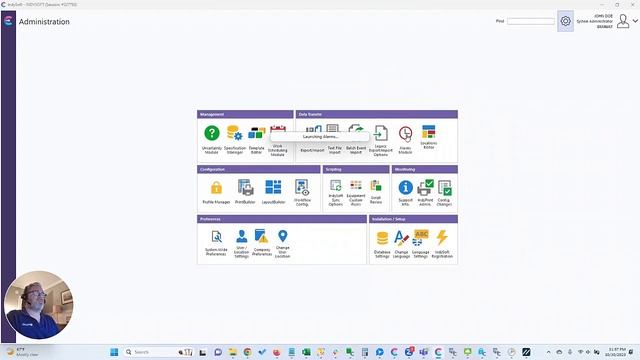Open Excel from the taskbar

306,352
